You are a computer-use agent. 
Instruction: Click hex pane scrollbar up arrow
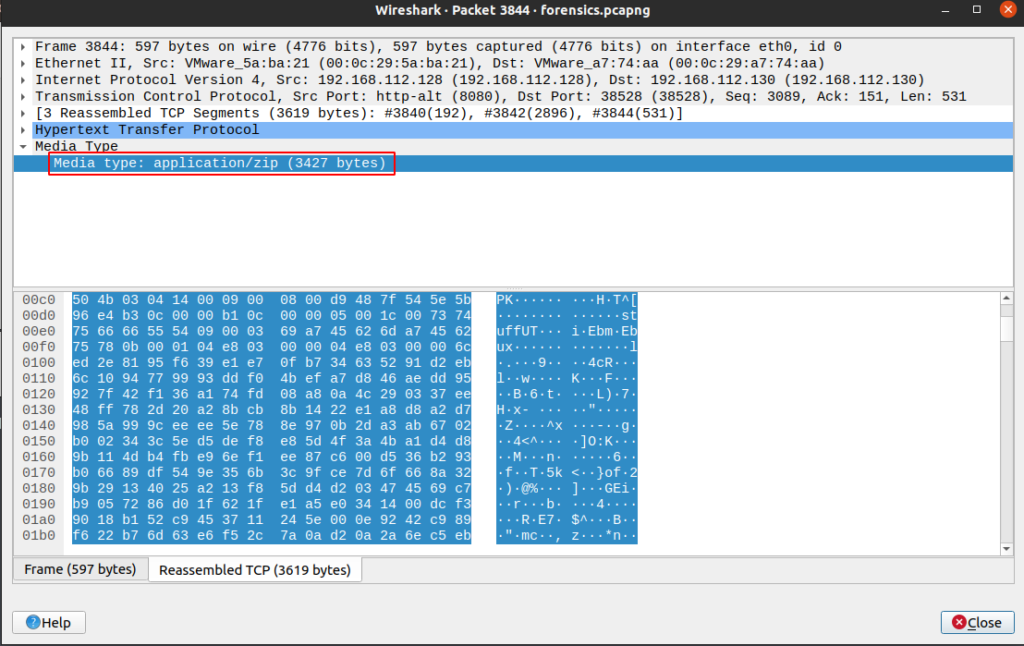click(x=1006, y=299)
